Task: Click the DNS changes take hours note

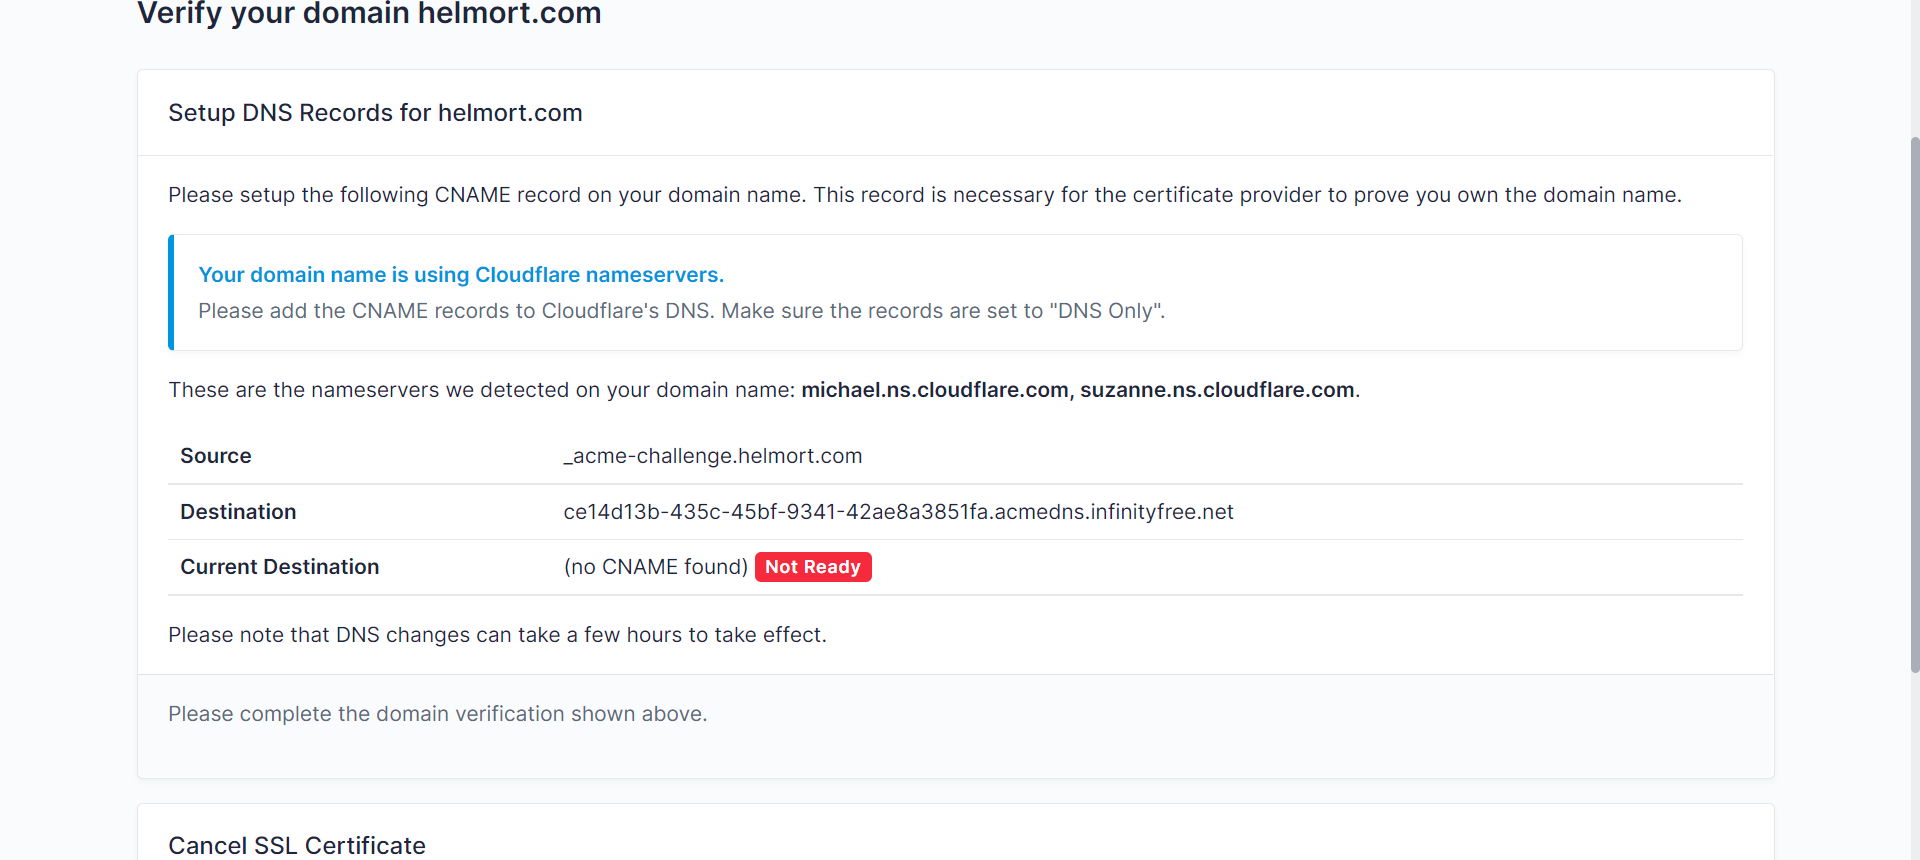Action: [497, 635]
